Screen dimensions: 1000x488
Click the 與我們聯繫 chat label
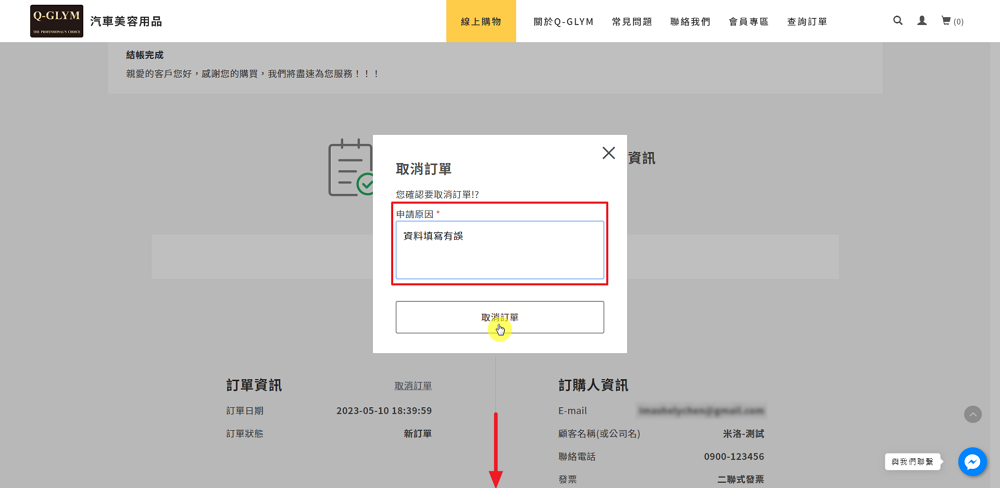pyautogui.click(x=913, y=462)
